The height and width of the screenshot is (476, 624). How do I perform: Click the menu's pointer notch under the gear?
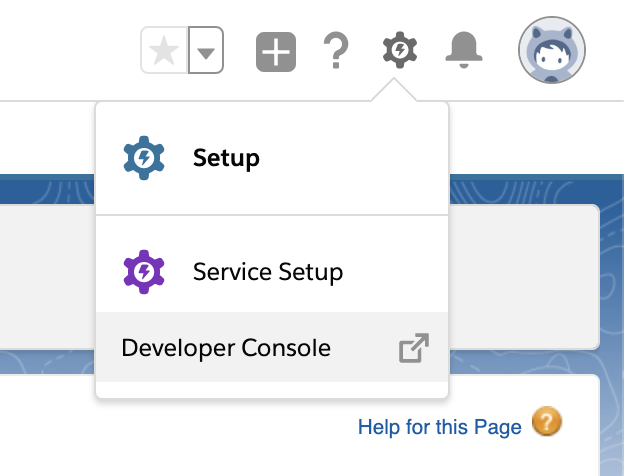[x=394, y=93]
